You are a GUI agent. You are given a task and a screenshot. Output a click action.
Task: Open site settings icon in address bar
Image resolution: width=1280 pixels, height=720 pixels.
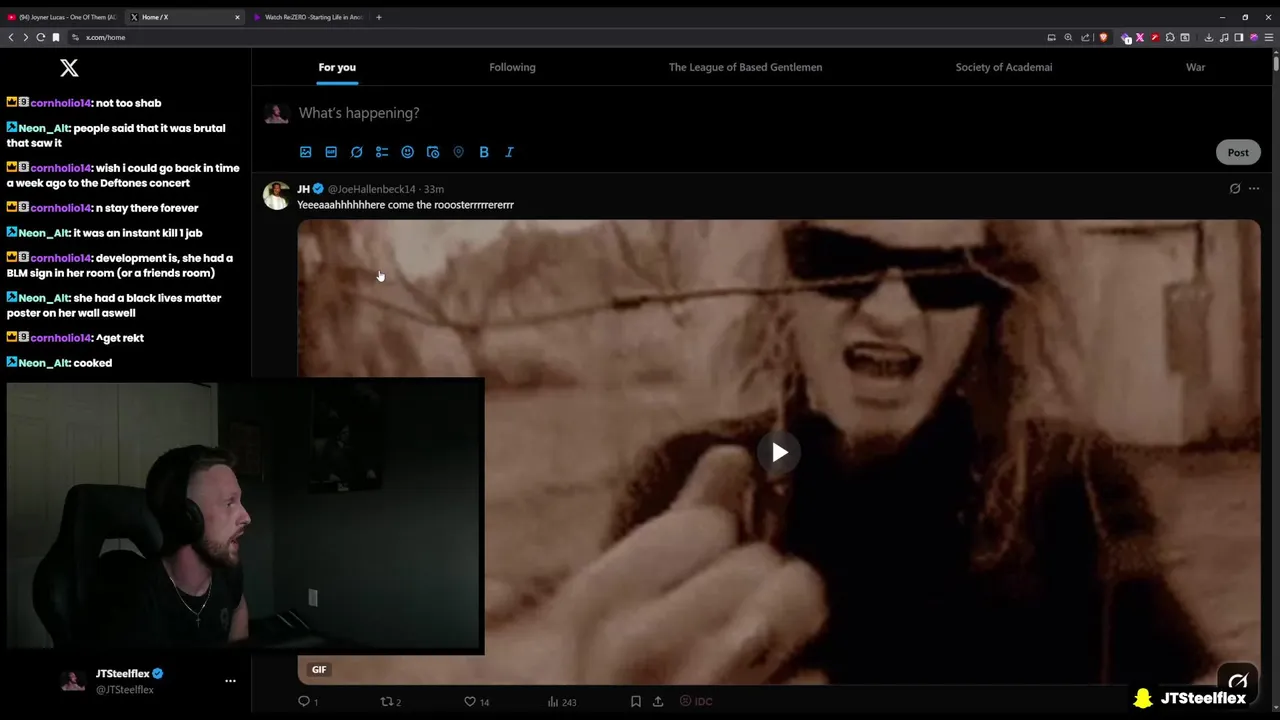coord(75,37)
